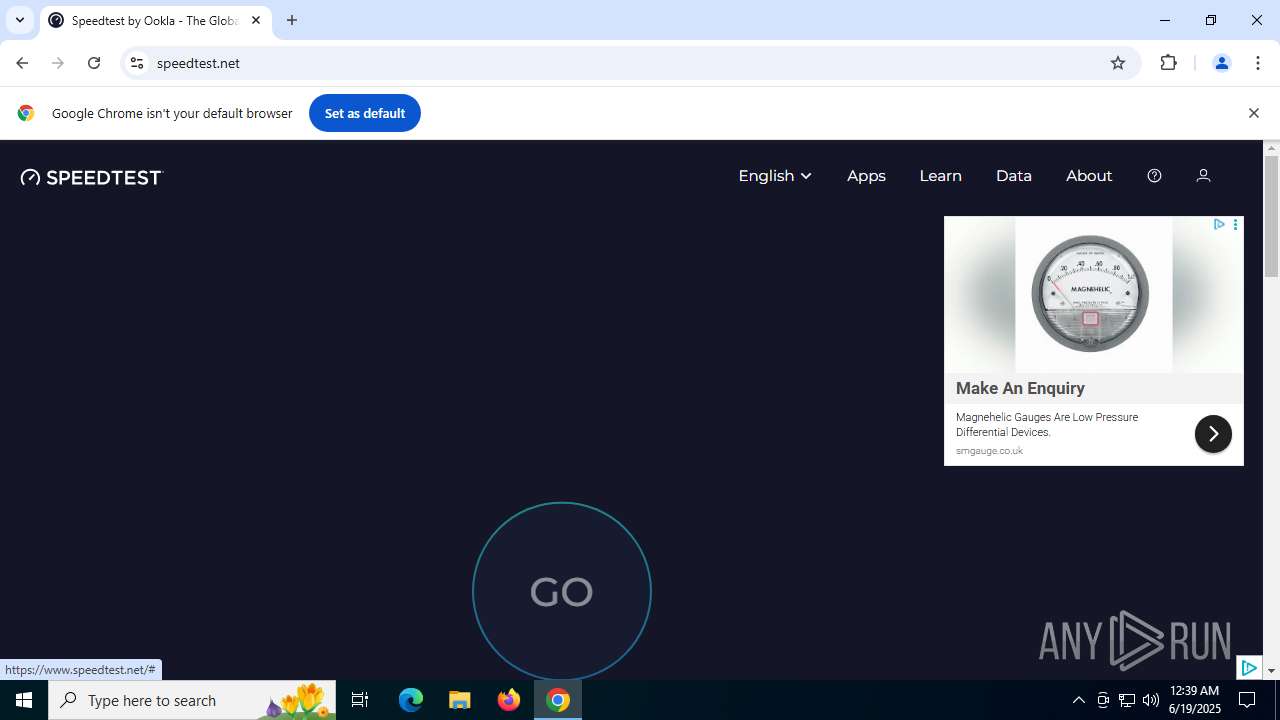
Task: Open the Make An Enquiry ad headline
Action: 1020,388
